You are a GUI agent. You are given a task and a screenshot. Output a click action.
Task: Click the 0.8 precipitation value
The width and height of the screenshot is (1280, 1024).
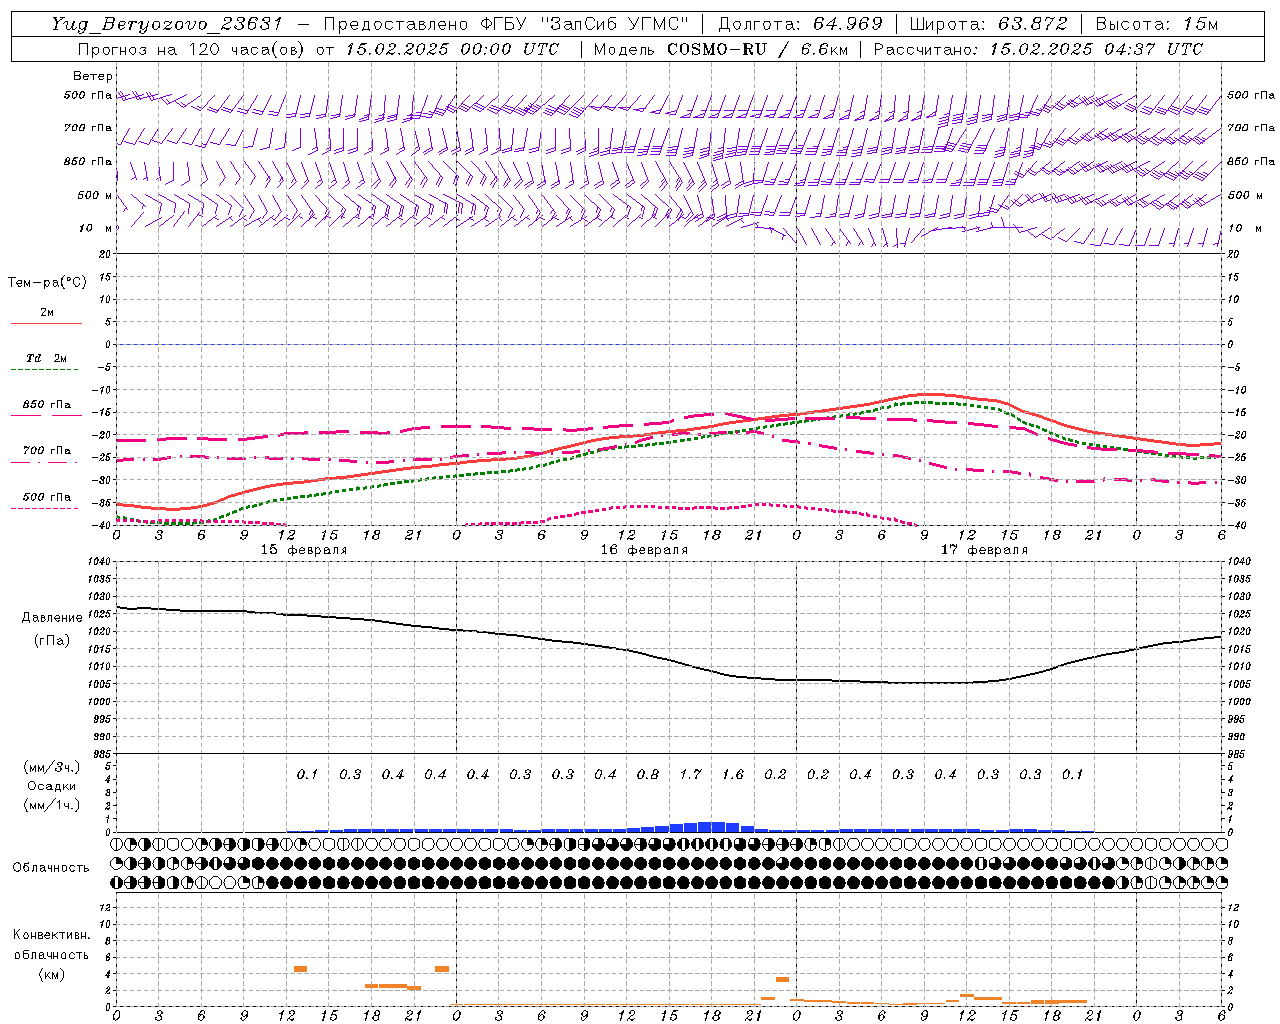pyautogui.click(x=648, y=774)
